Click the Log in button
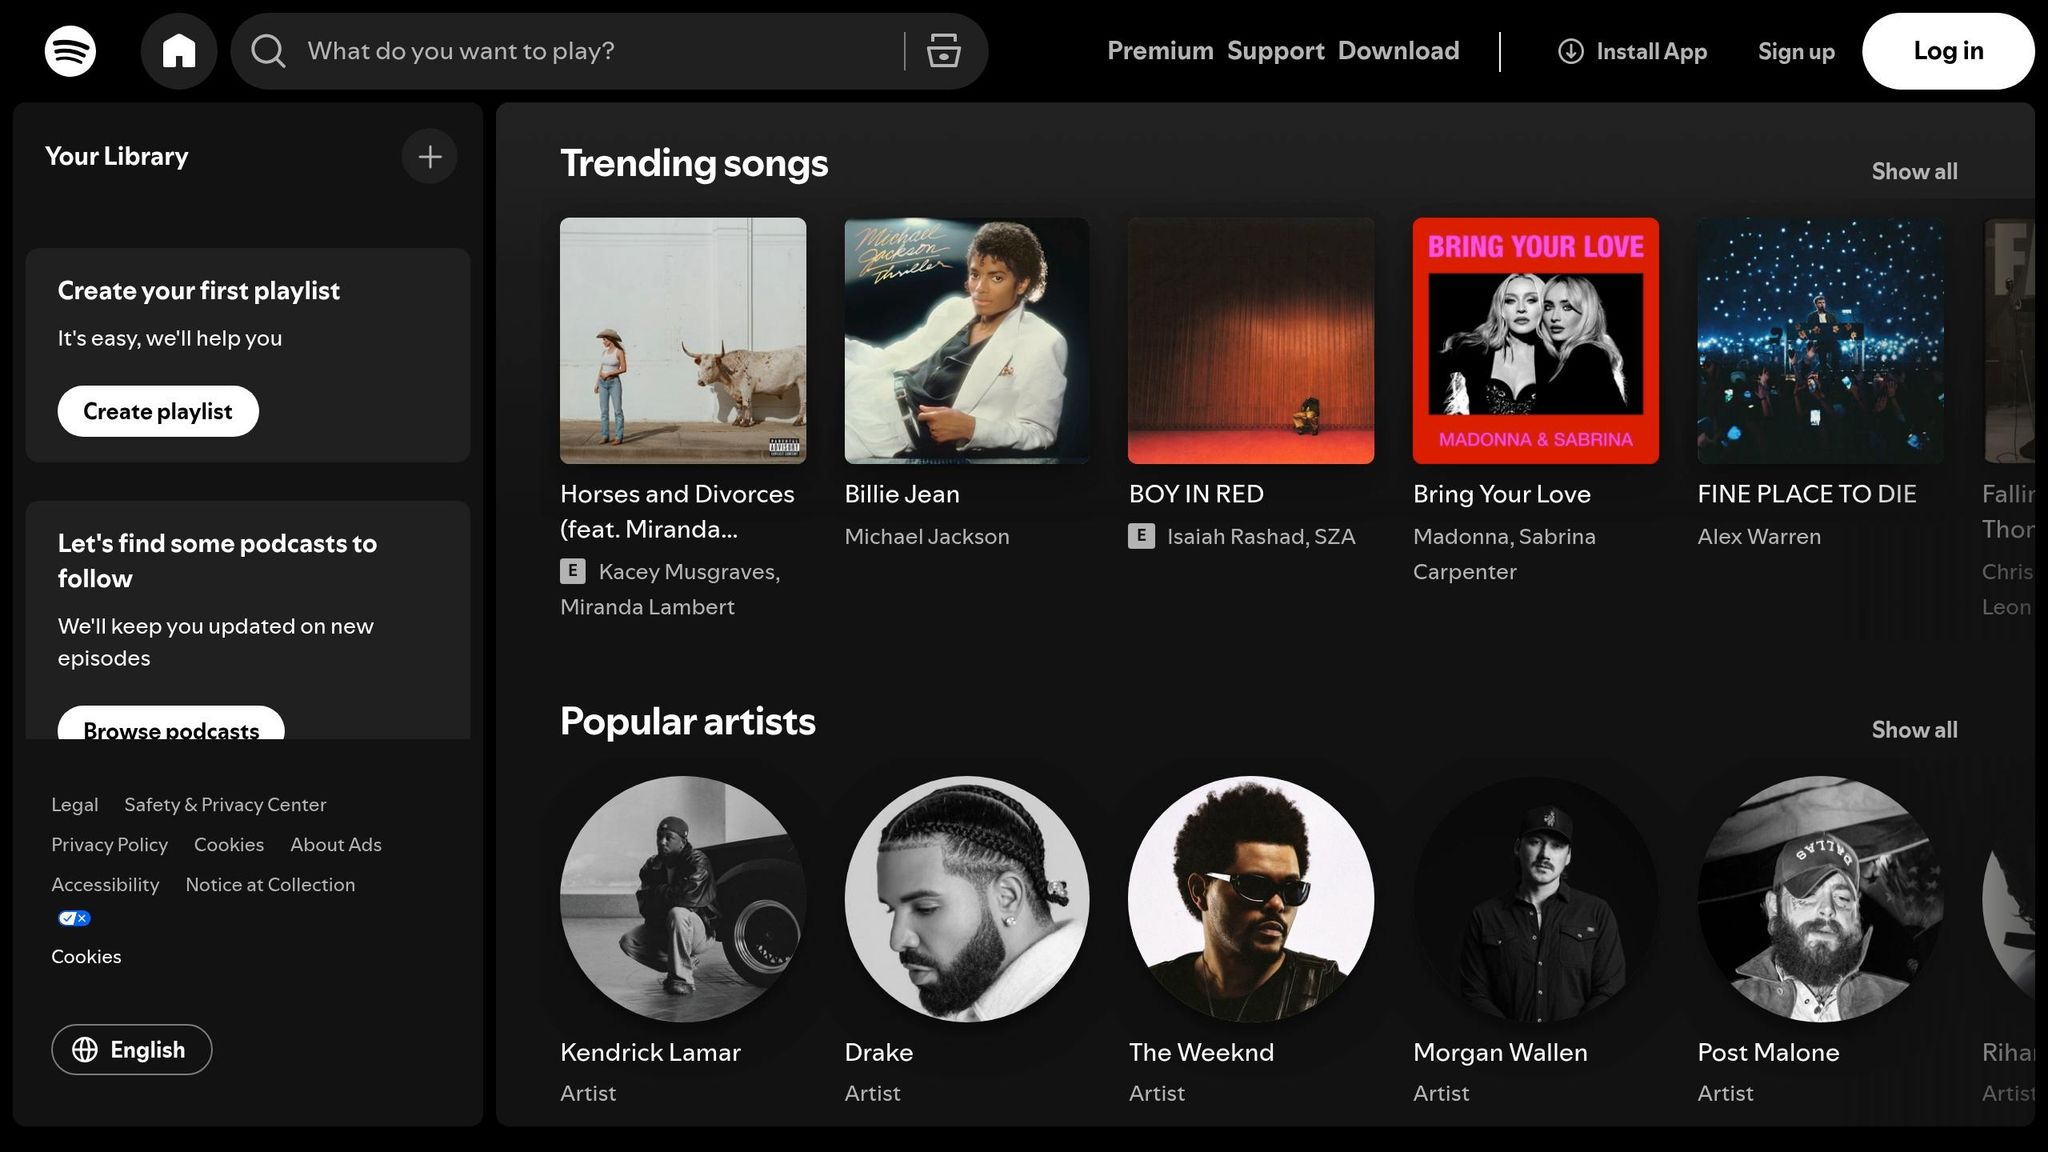The image size is (2048, 1152). 1948,51
